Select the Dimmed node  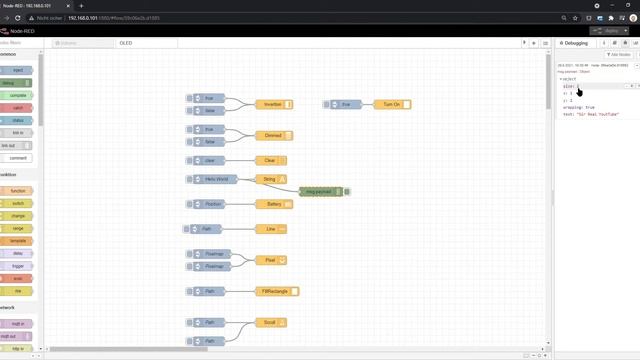coord(273,136)
